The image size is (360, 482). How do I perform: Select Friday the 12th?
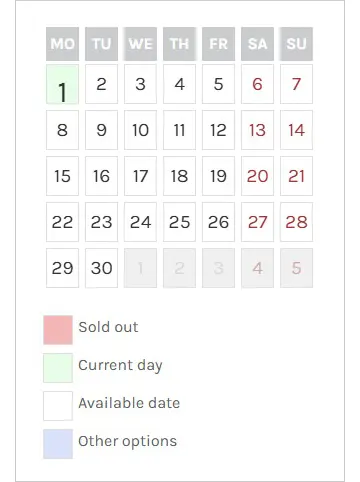coord(218,130)
